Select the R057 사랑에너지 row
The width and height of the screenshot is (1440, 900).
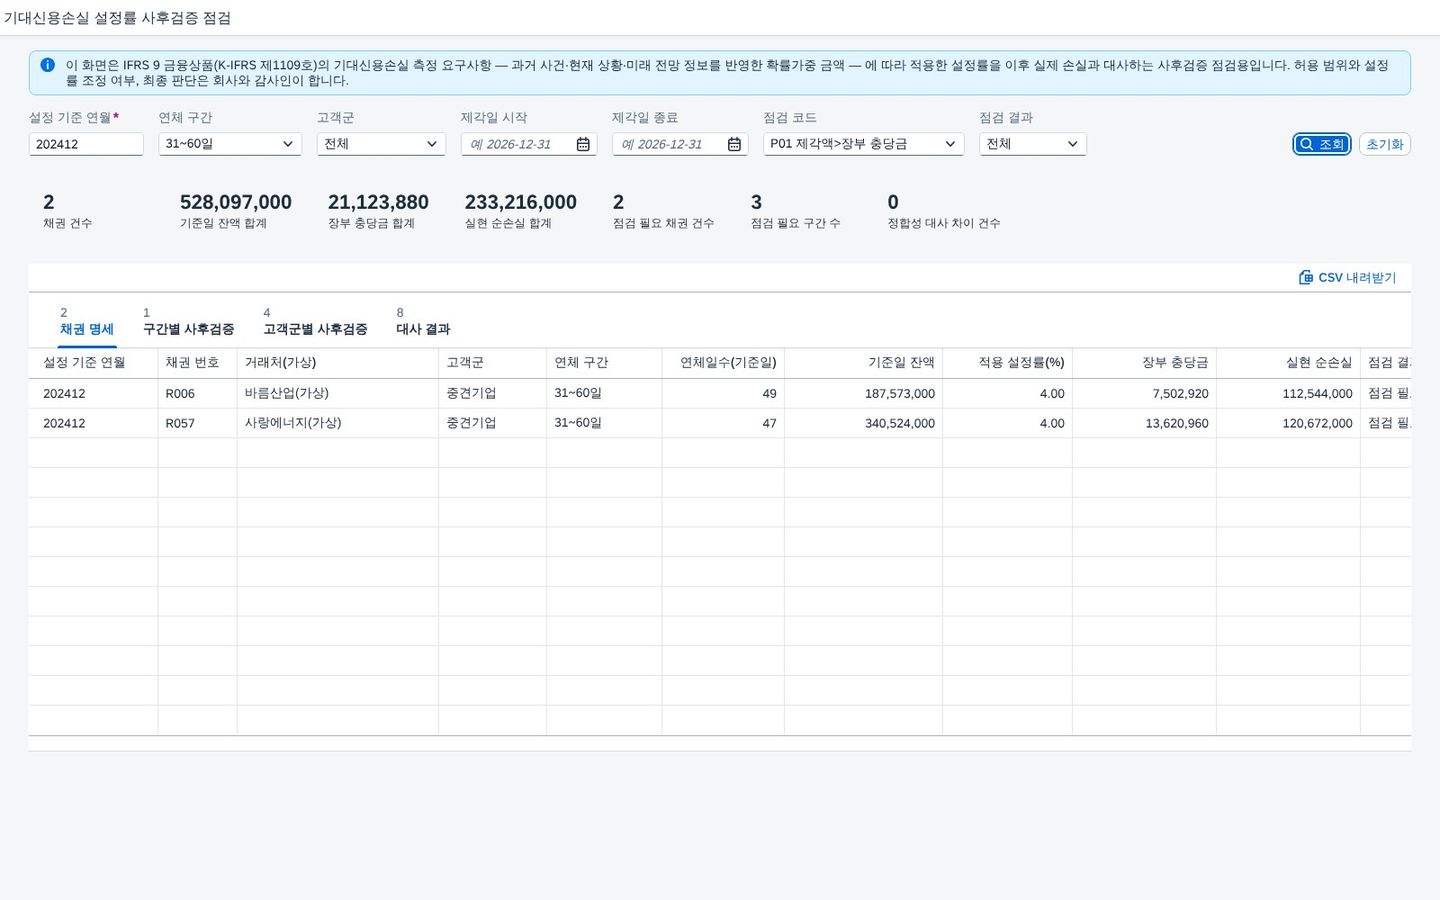[720, 423]
